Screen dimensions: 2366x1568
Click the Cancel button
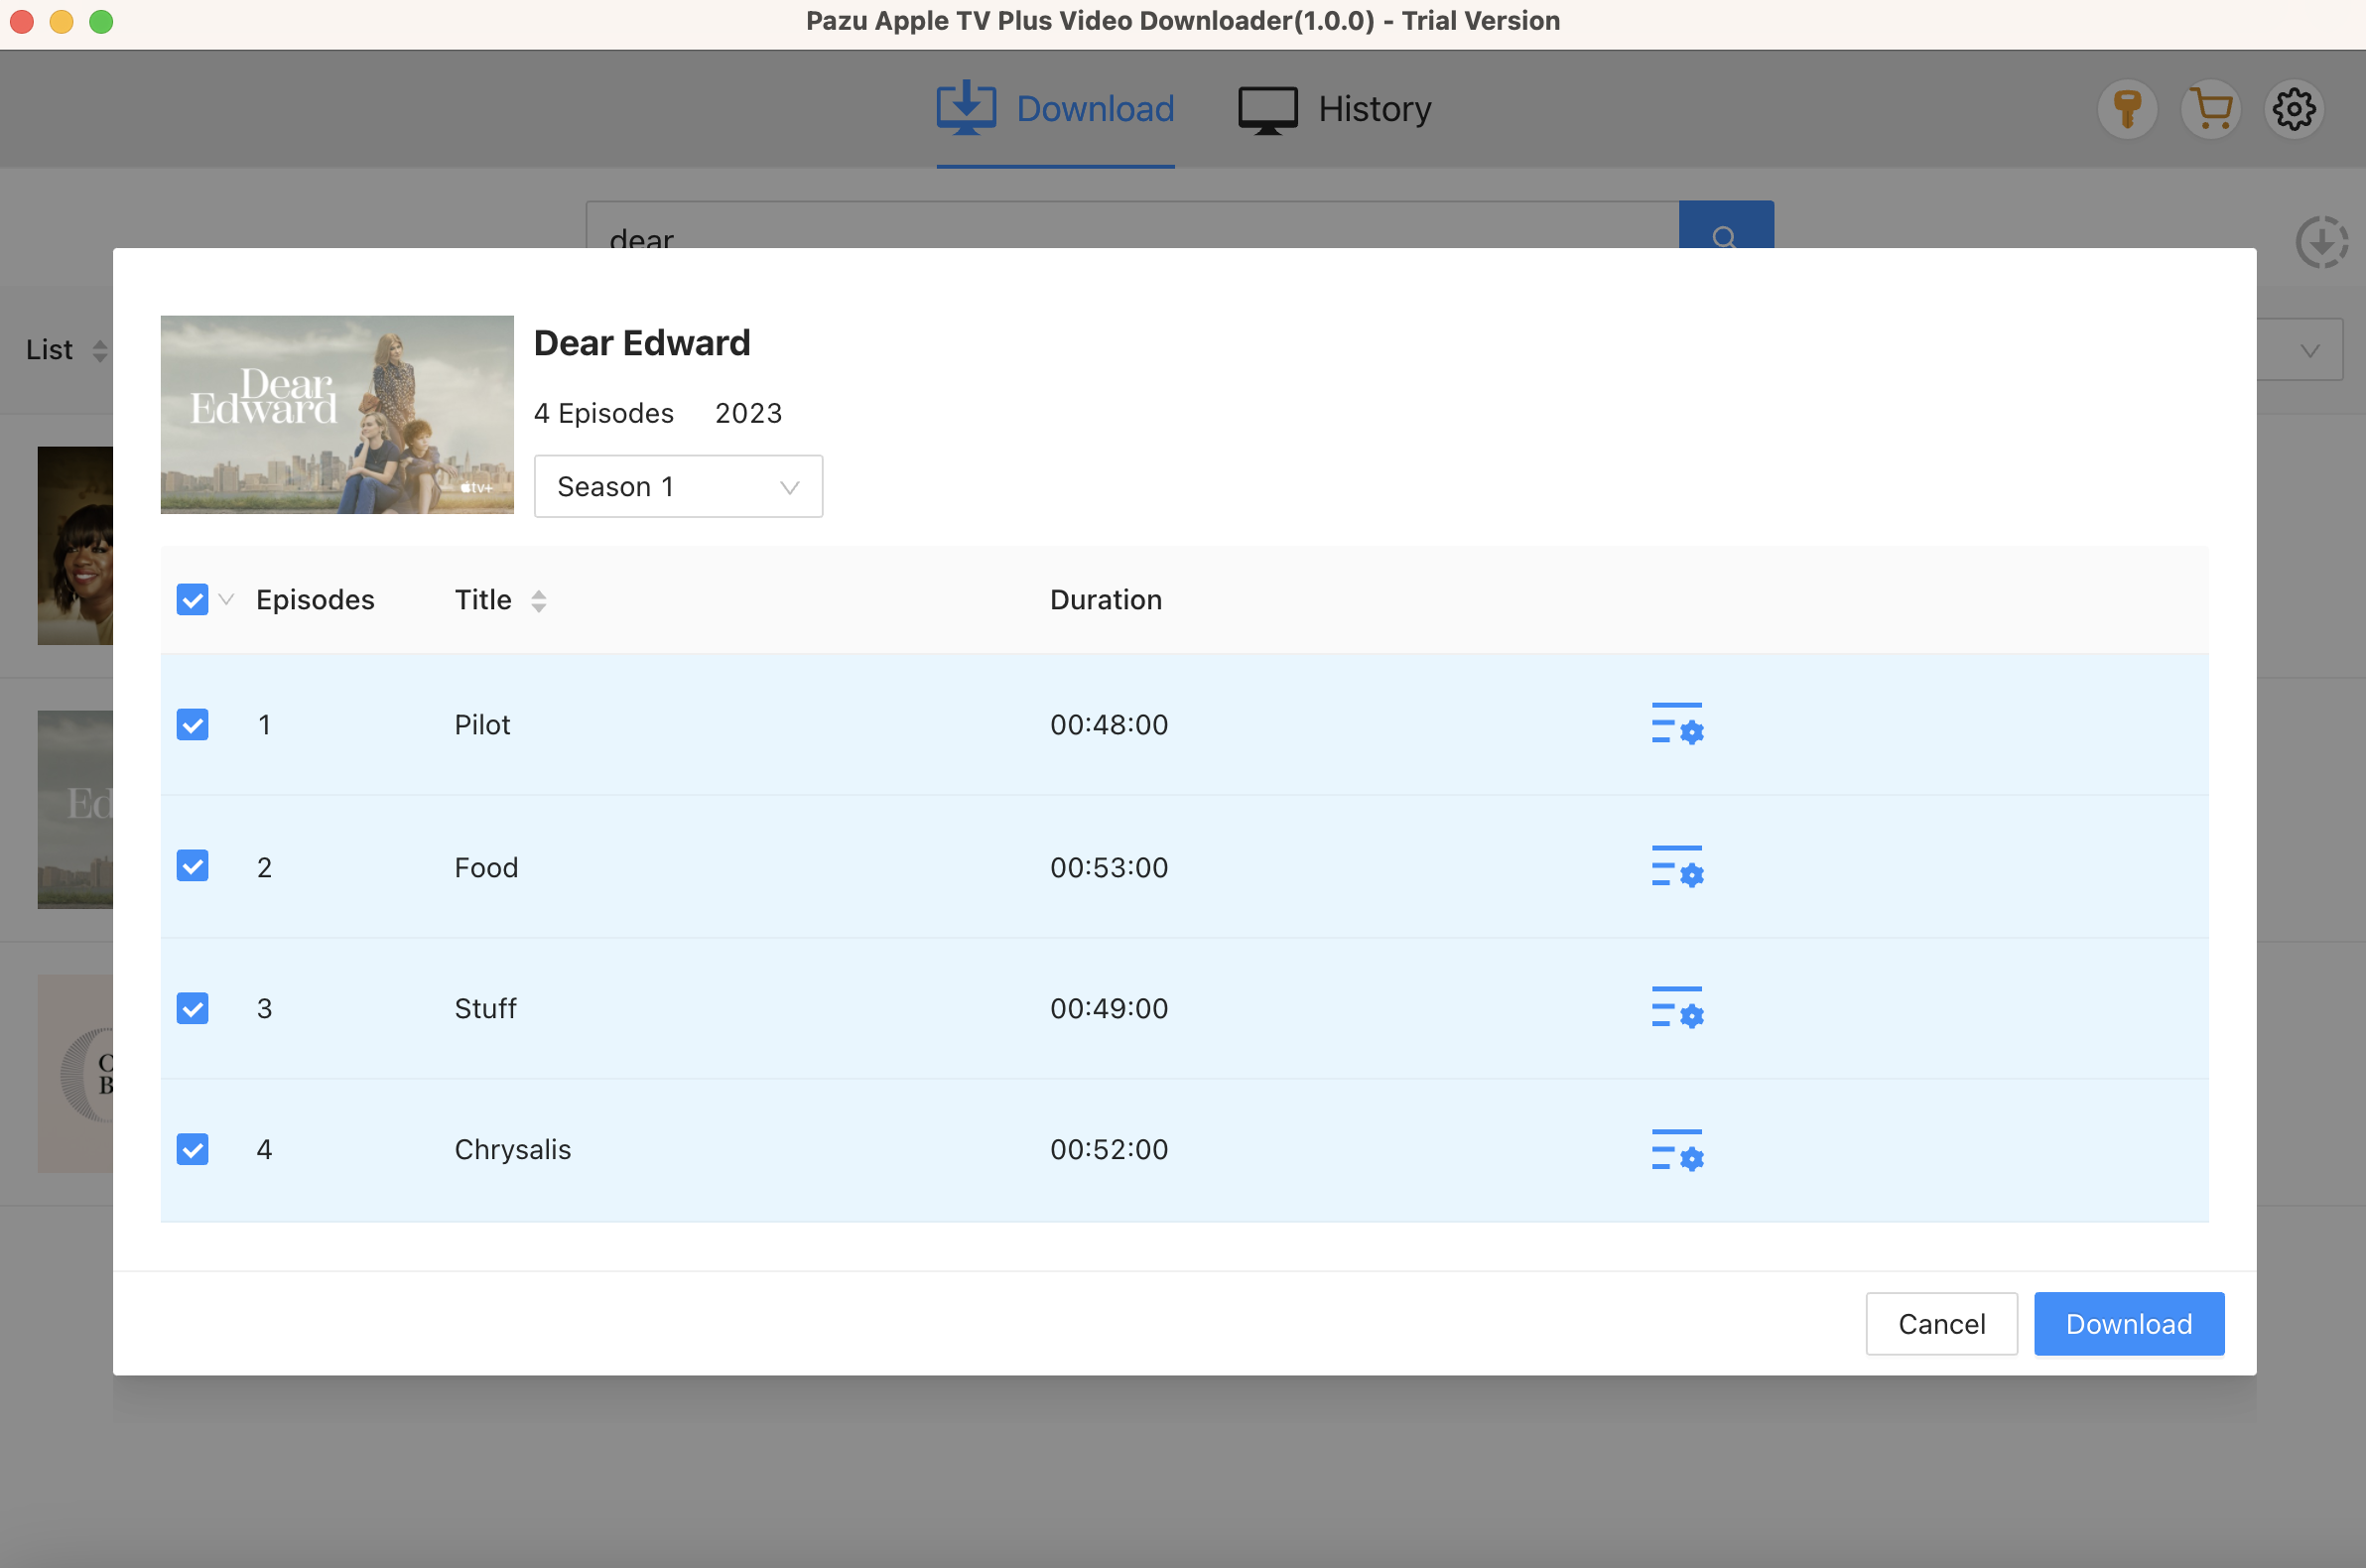1941,1323
